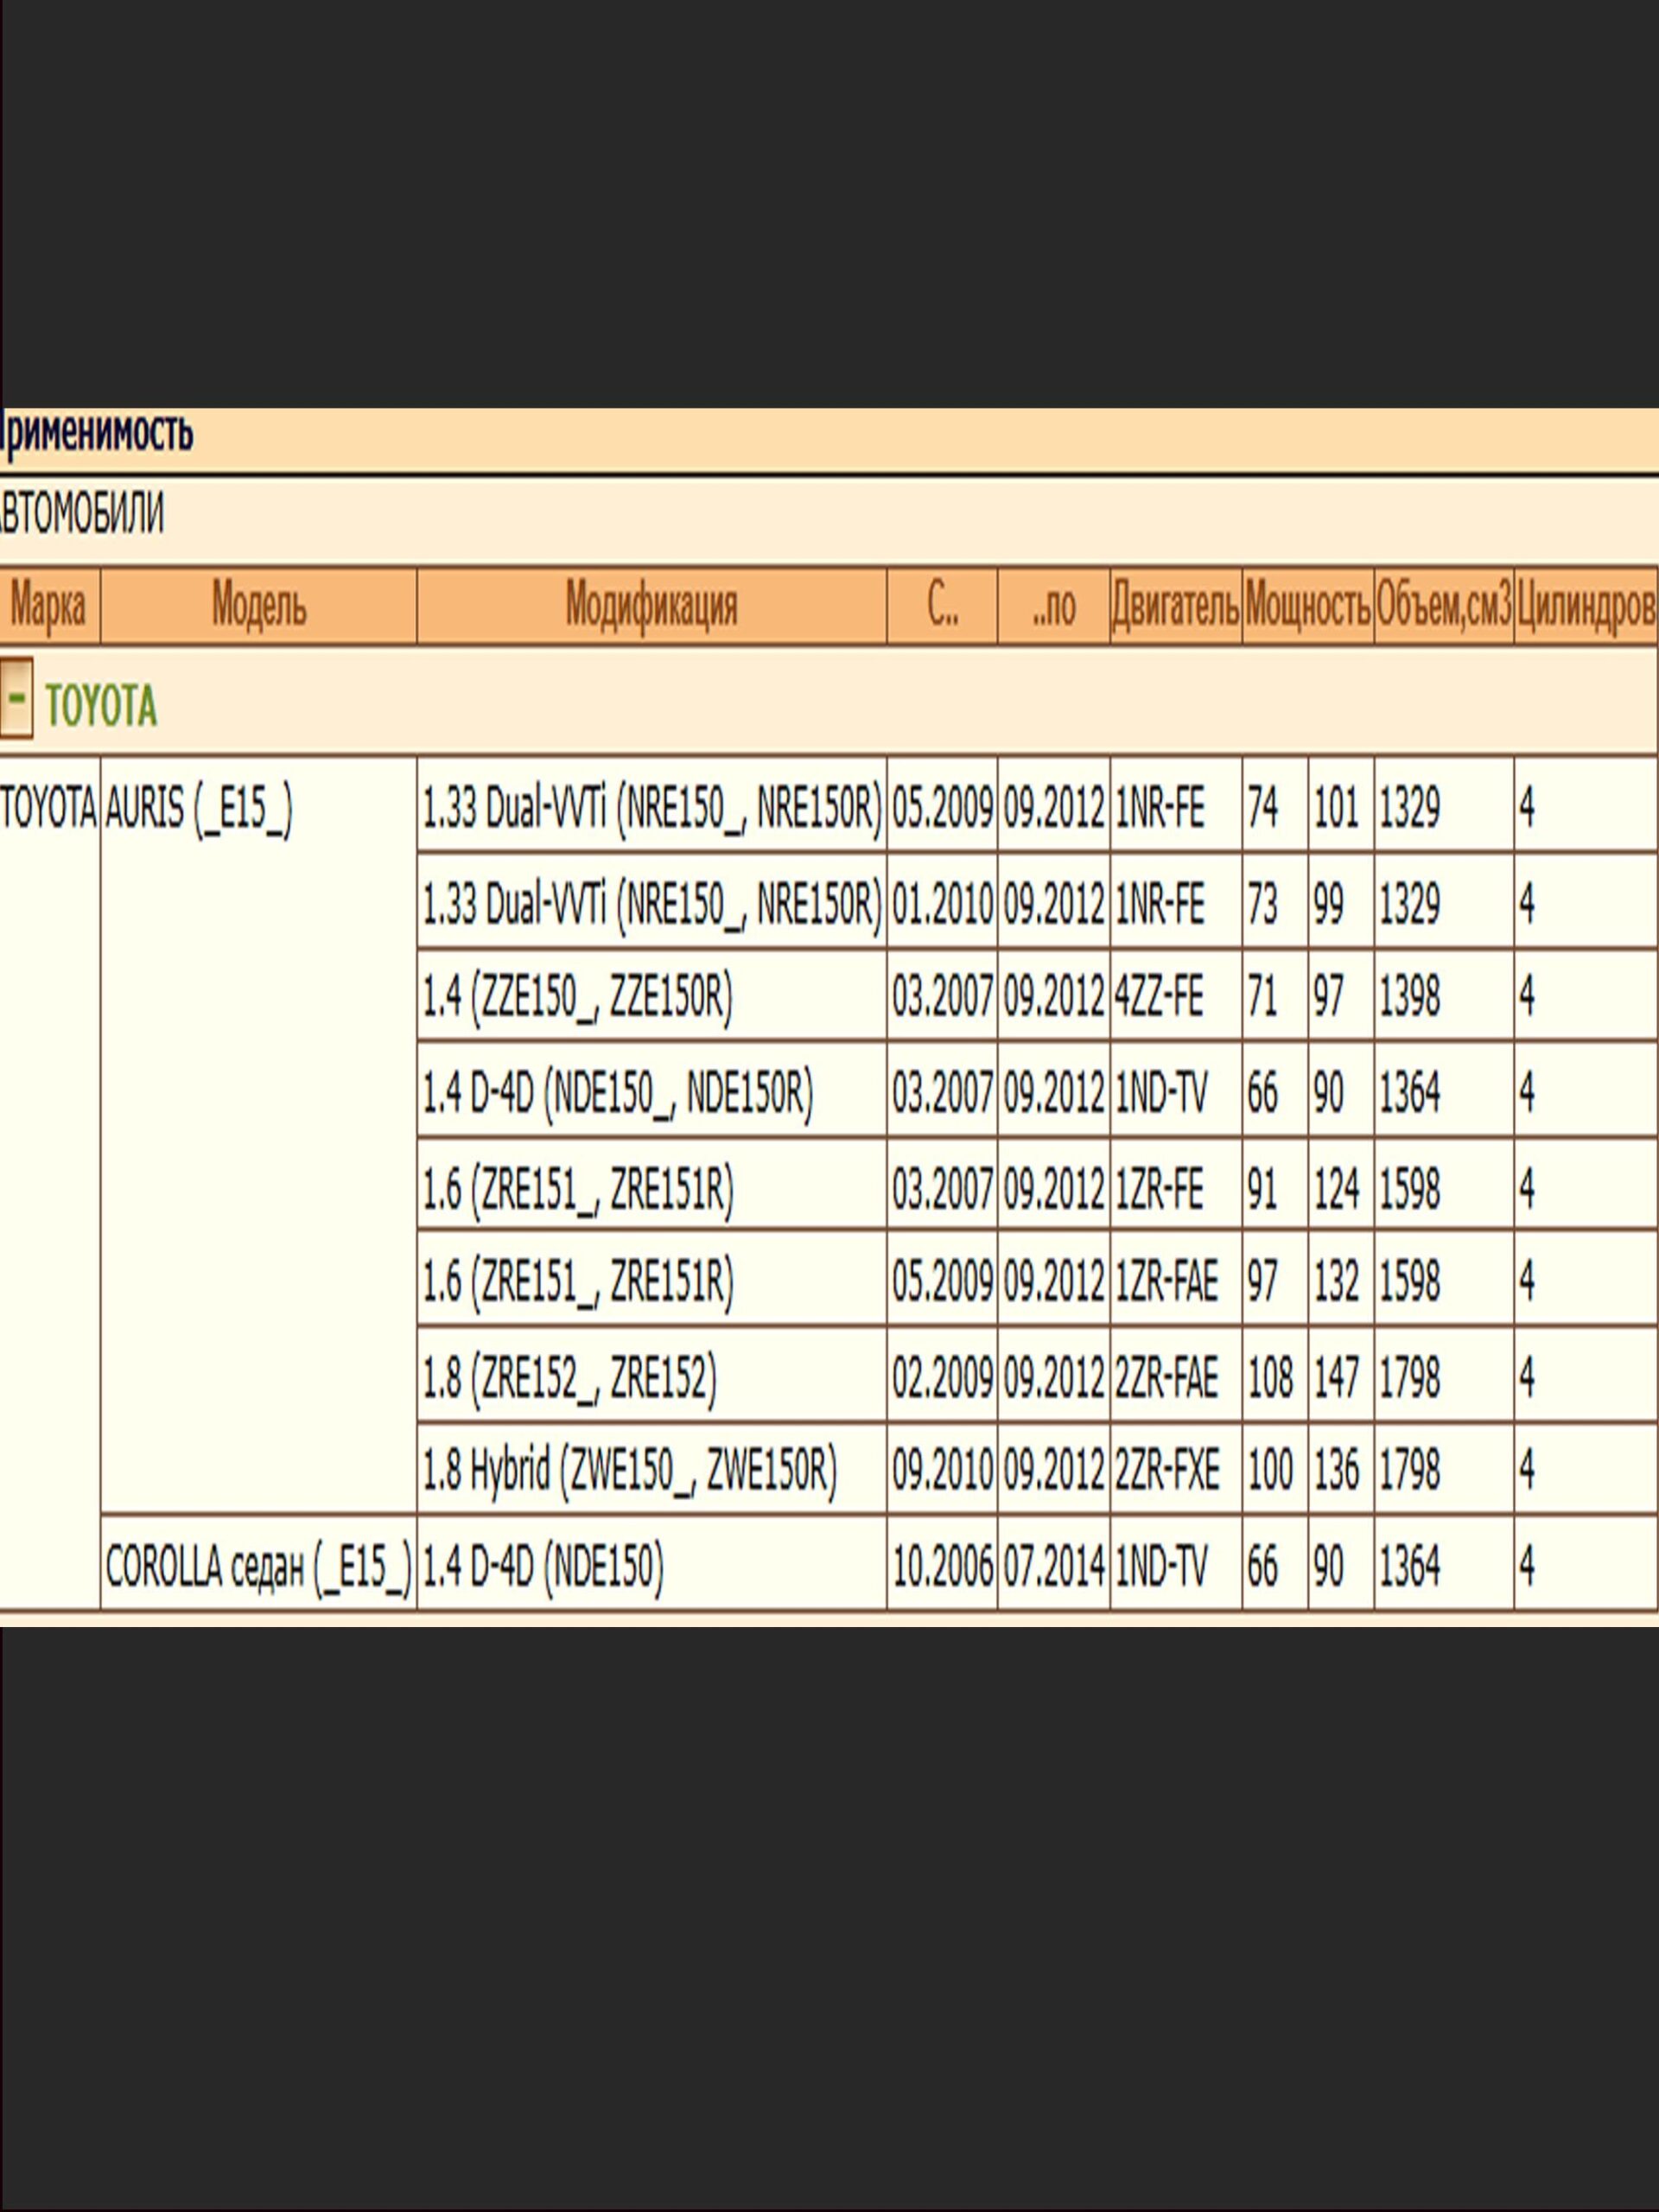
Task: Collapse the TOYOTA group with minus icon
Action: click(x=16, y=698)
